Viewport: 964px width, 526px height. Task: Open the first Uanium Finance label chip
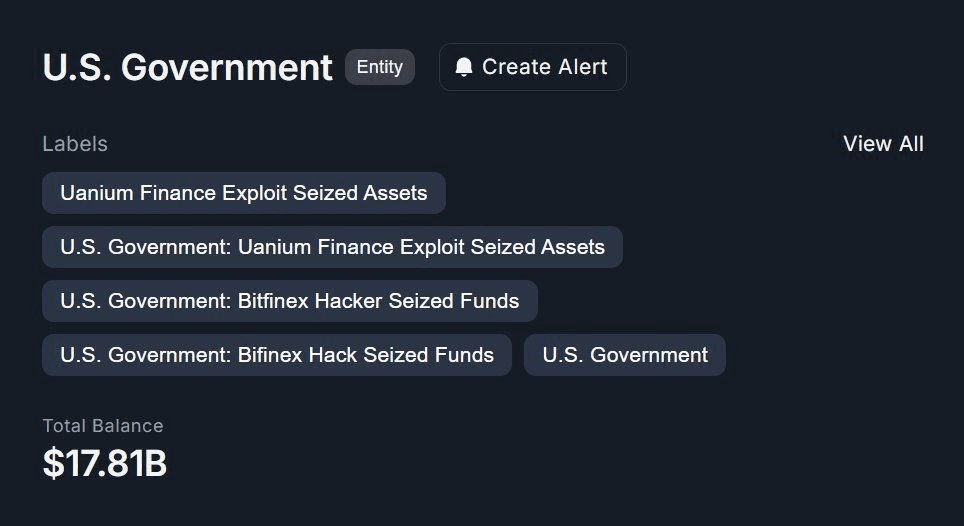(x=243, y=193)
